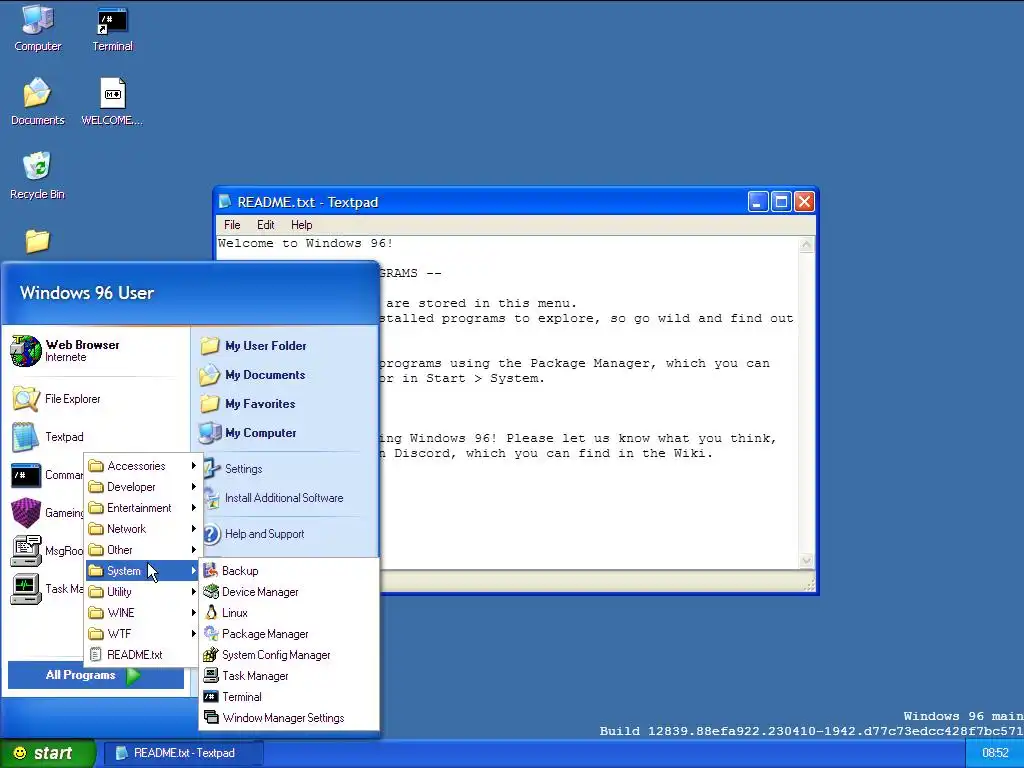Click the Gameing purple cube icon
This screenshot has width=1024, height=768.
tap(26, 513)
